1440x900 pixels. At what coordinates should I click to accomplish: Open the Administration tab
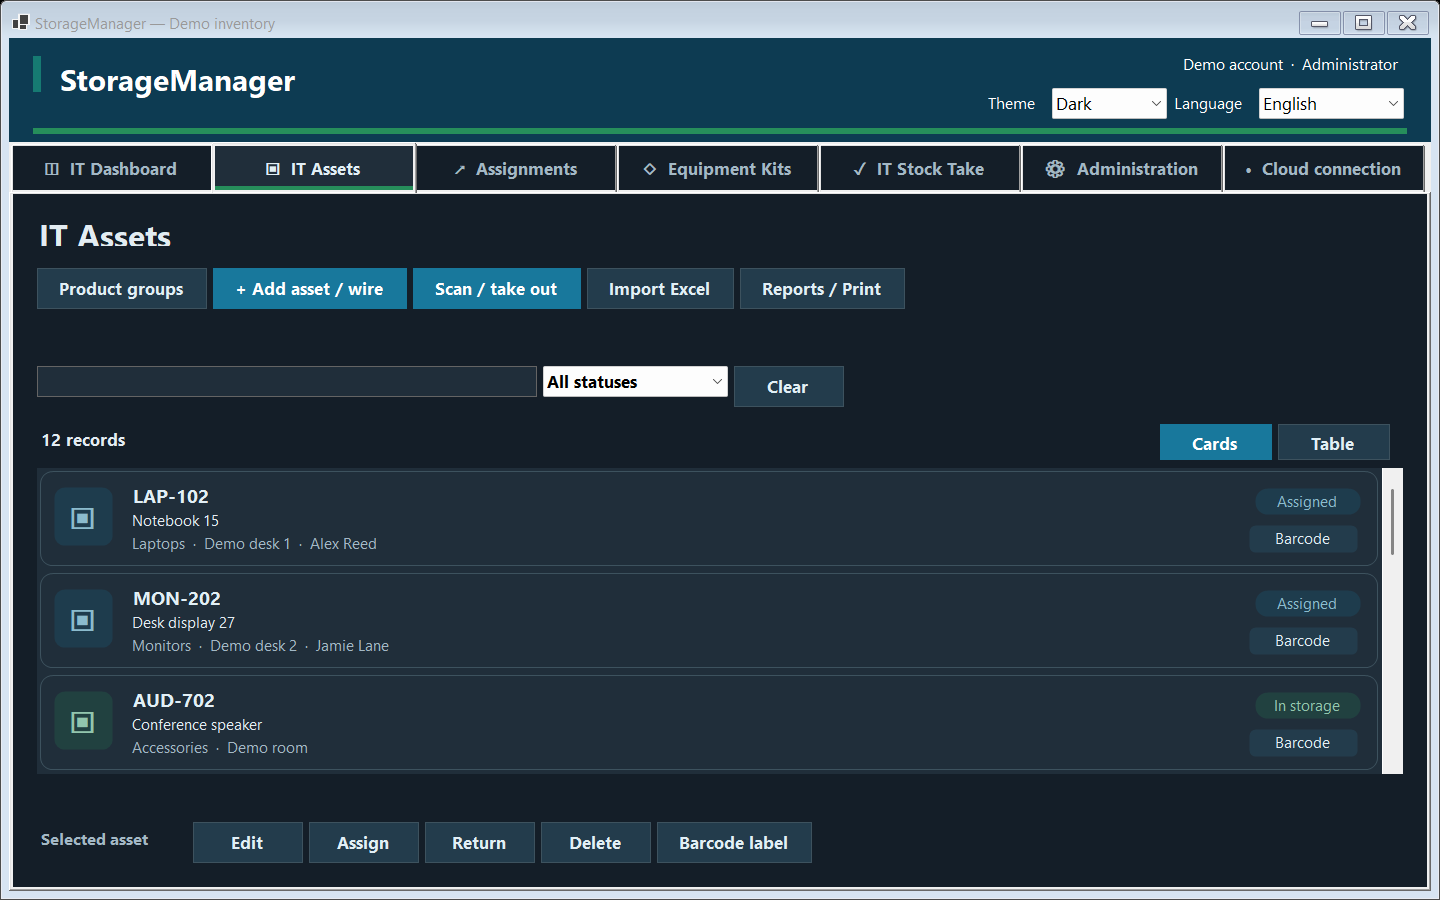click(1122, 169)
